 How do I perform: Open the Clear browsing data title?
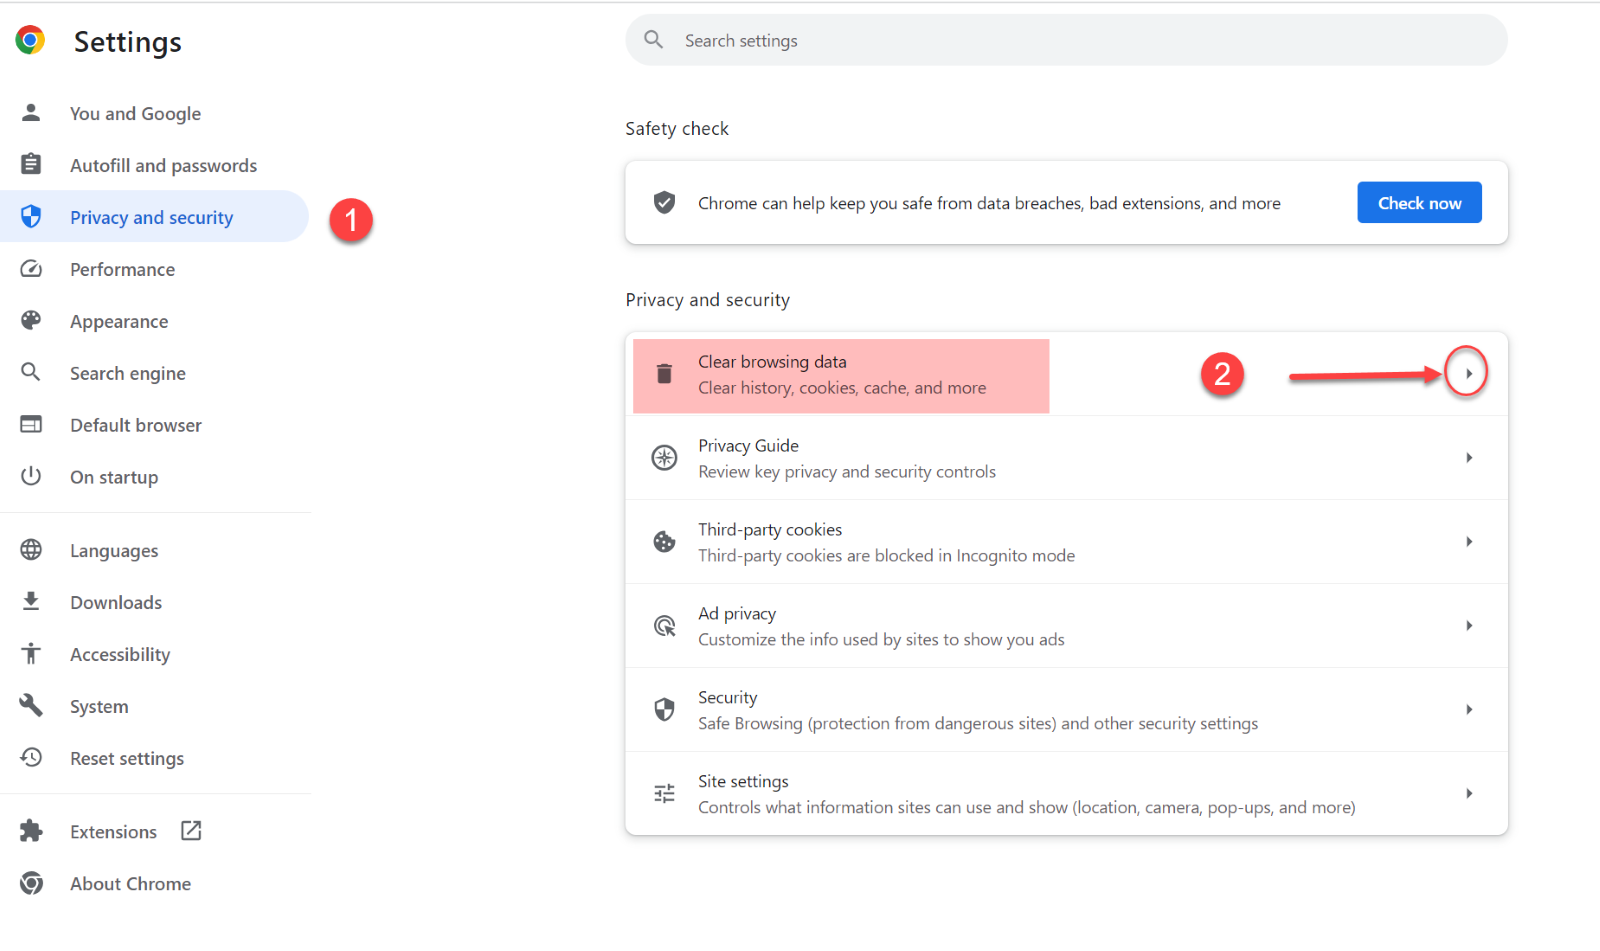pos(772,361)
